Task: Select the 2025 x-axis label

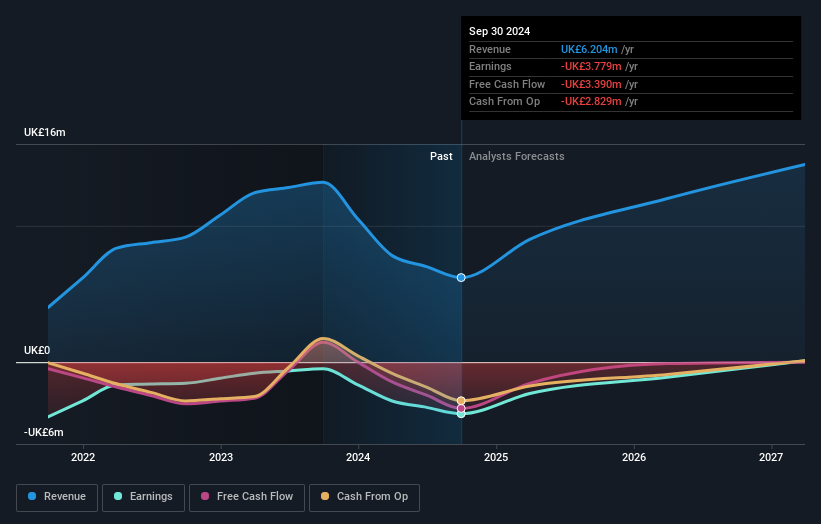Action: tap(496, 457)
